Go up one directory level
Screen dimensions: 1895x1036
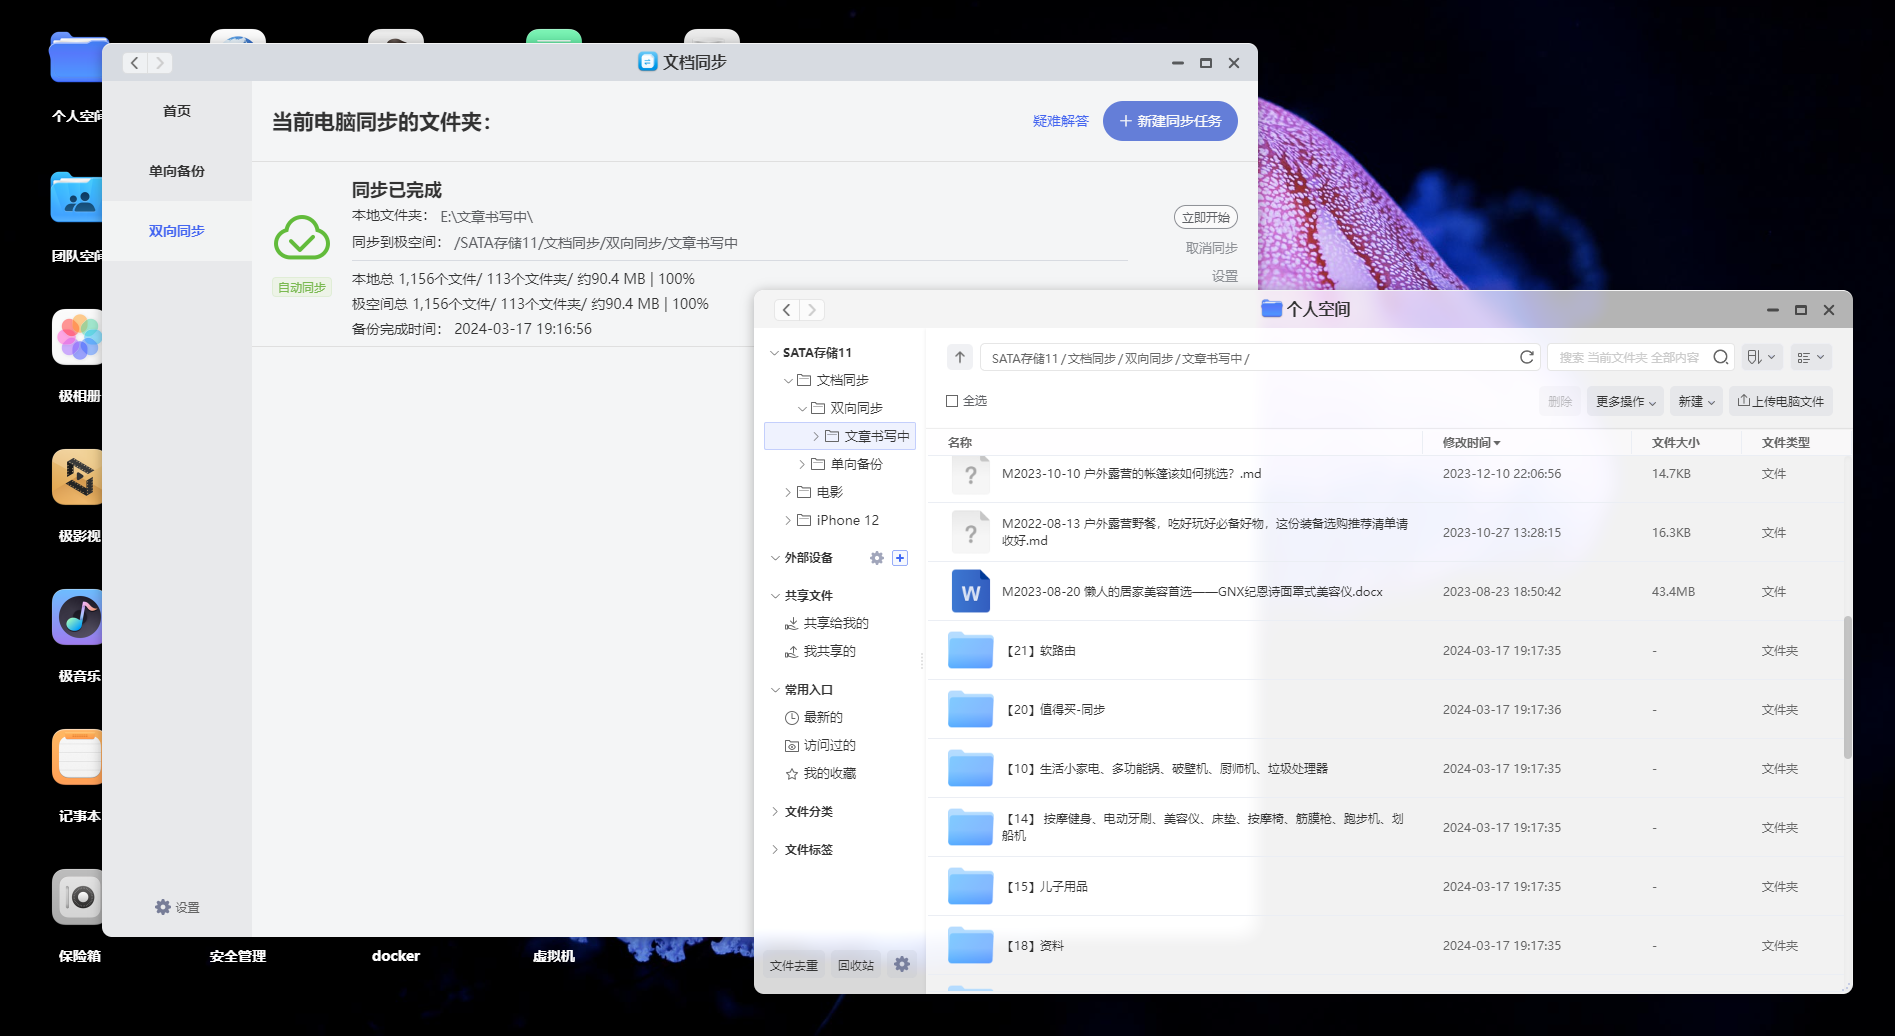click(959, 356)
